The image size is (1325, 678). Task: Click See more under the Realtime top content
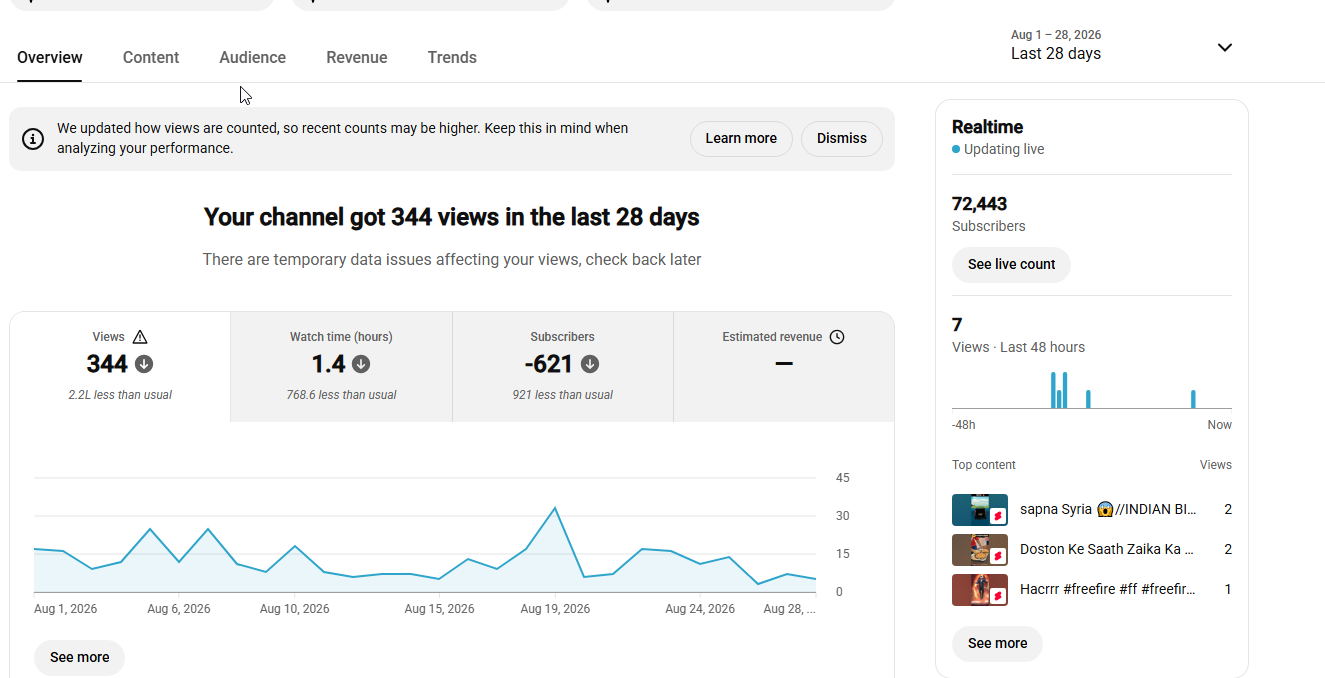tap(997, 644)
